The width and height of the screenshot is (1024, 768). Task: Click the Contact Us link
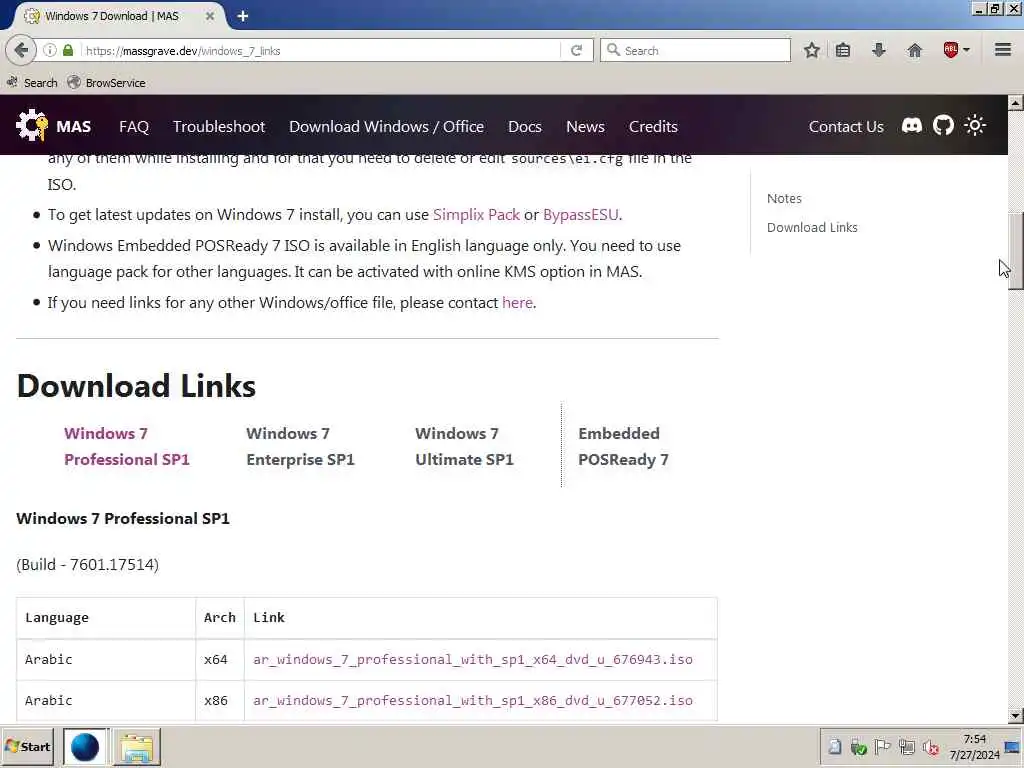pos(846,127)
